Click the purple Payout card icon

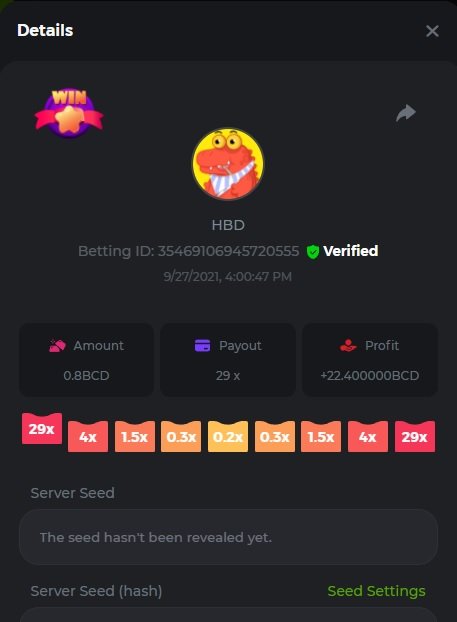tap(202, 346)
